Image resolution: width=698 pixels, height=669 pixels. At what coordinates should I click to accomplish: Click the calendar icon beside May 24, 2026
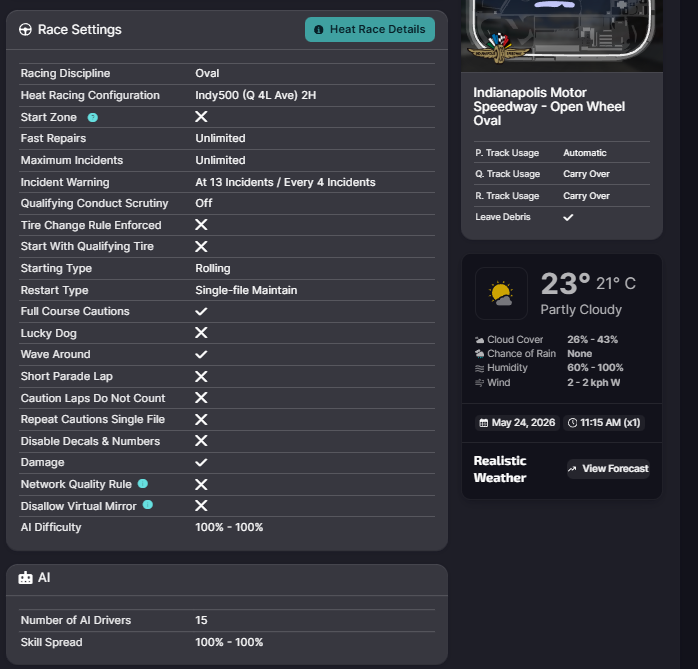coord(483,423)
